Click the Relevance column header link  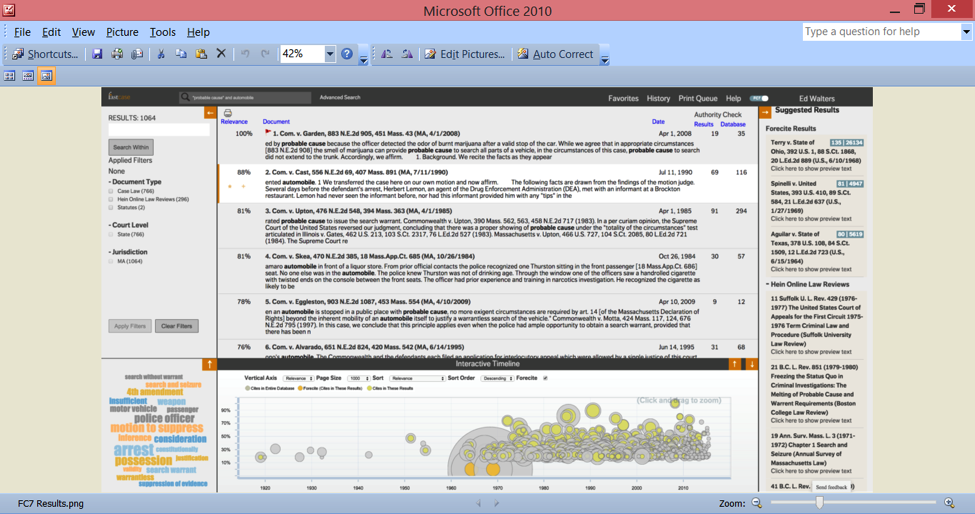pos(234,122)
